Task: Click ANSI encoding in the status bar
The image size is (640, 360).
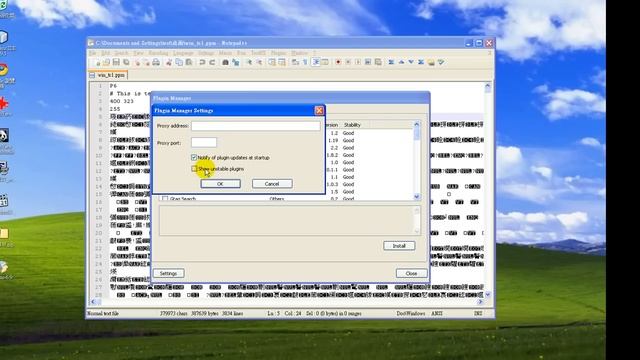Action: tap(437, 313)
